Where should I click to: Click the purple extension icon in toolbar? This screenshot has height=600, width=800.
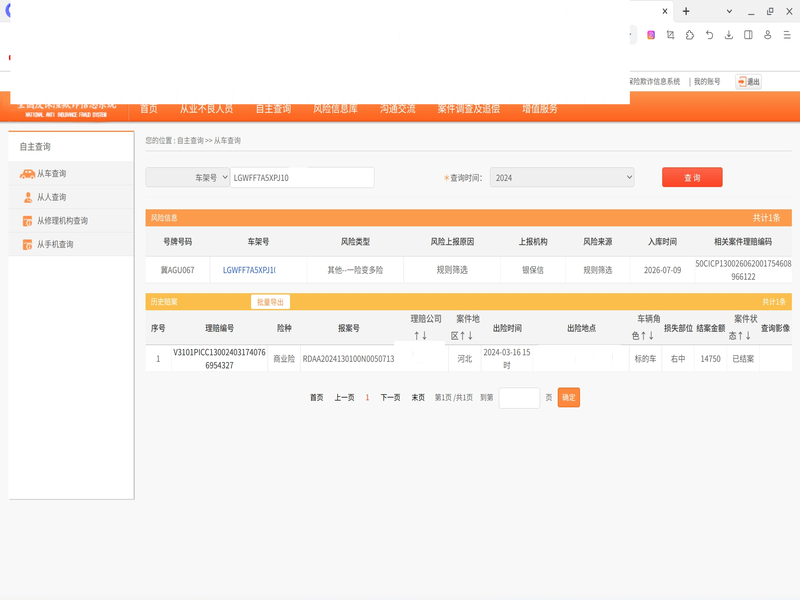[651, 35]
